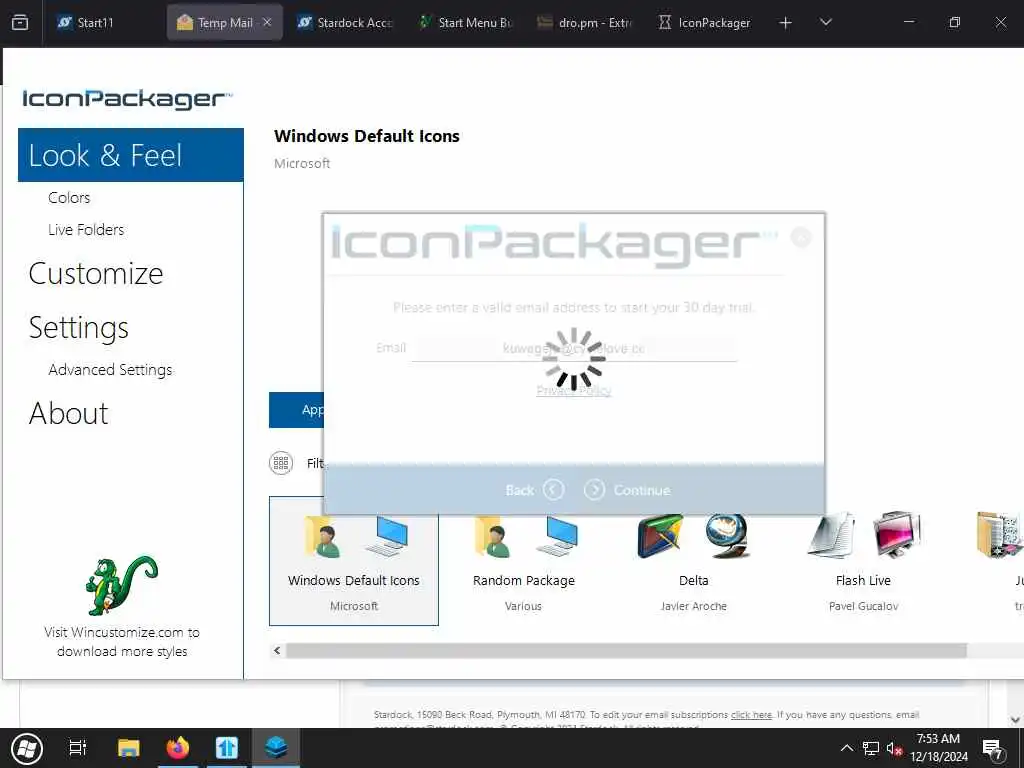Click the Wincustomize gecko mascot icon
Viewport: 1024px width, 768px height.
coord(122,585)
